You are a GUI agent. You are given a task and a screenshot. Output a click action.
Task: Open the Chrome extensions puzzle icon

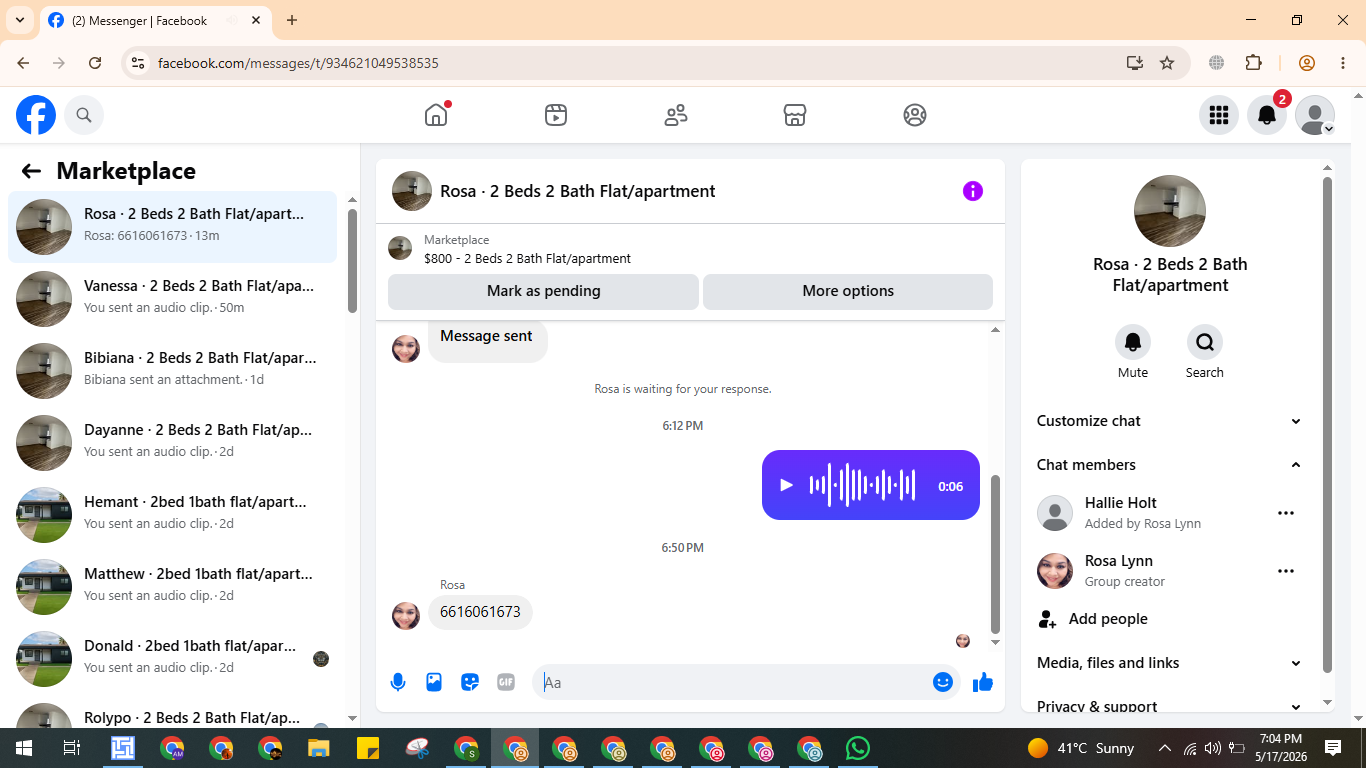1254,63
